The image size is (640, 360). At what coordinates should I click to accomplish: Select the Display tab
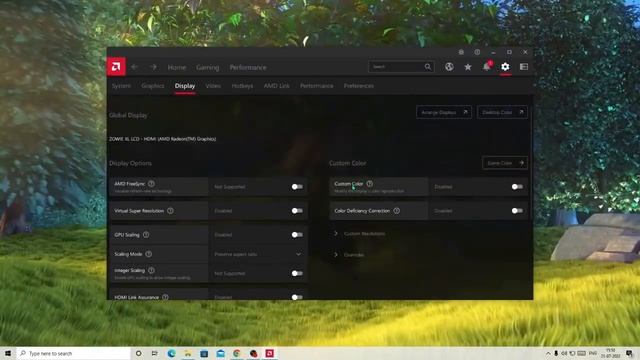coord(185,86)
